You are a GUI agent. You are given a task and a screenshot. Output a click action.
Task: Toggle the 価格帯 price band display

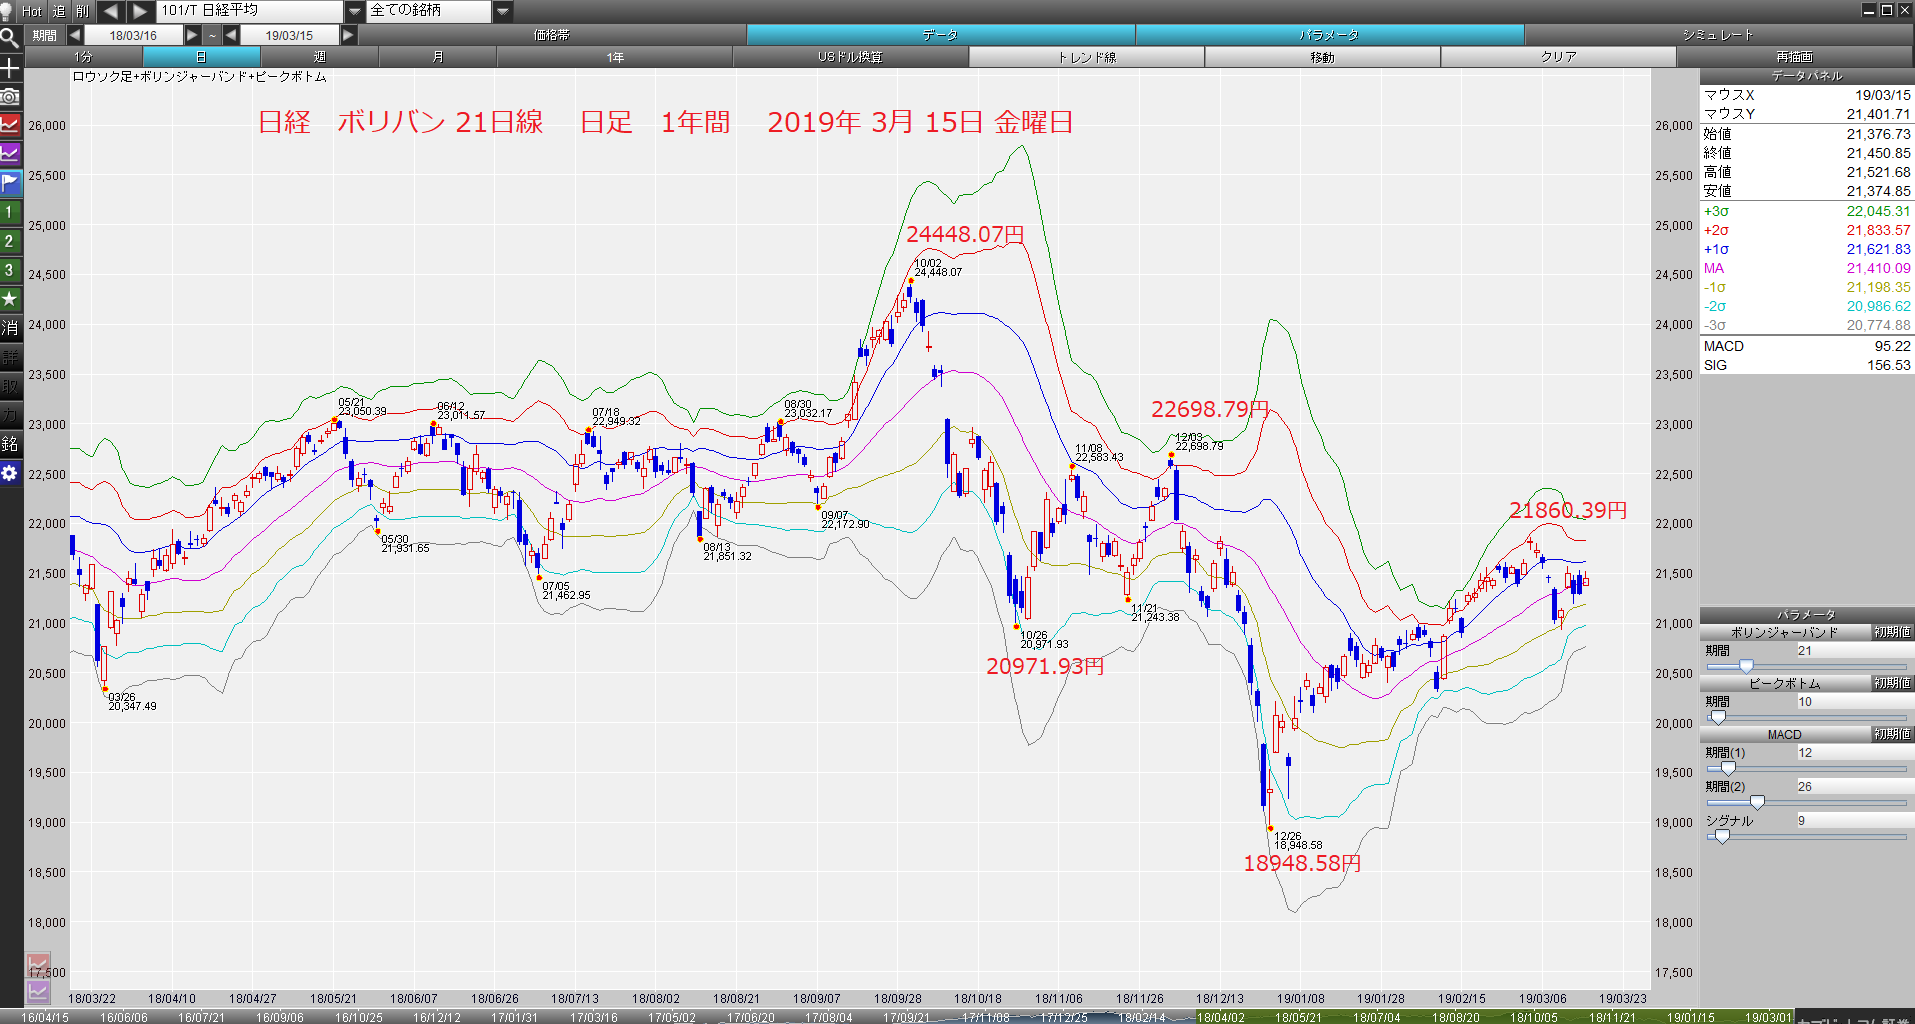click(552, 35)
